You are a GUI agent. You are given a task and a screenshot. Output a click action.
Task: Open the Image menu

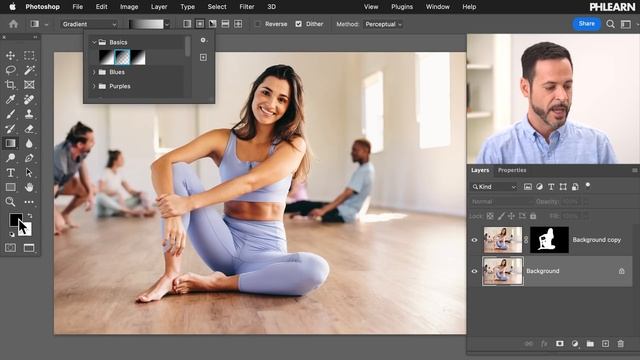click(x=129, y=7)
